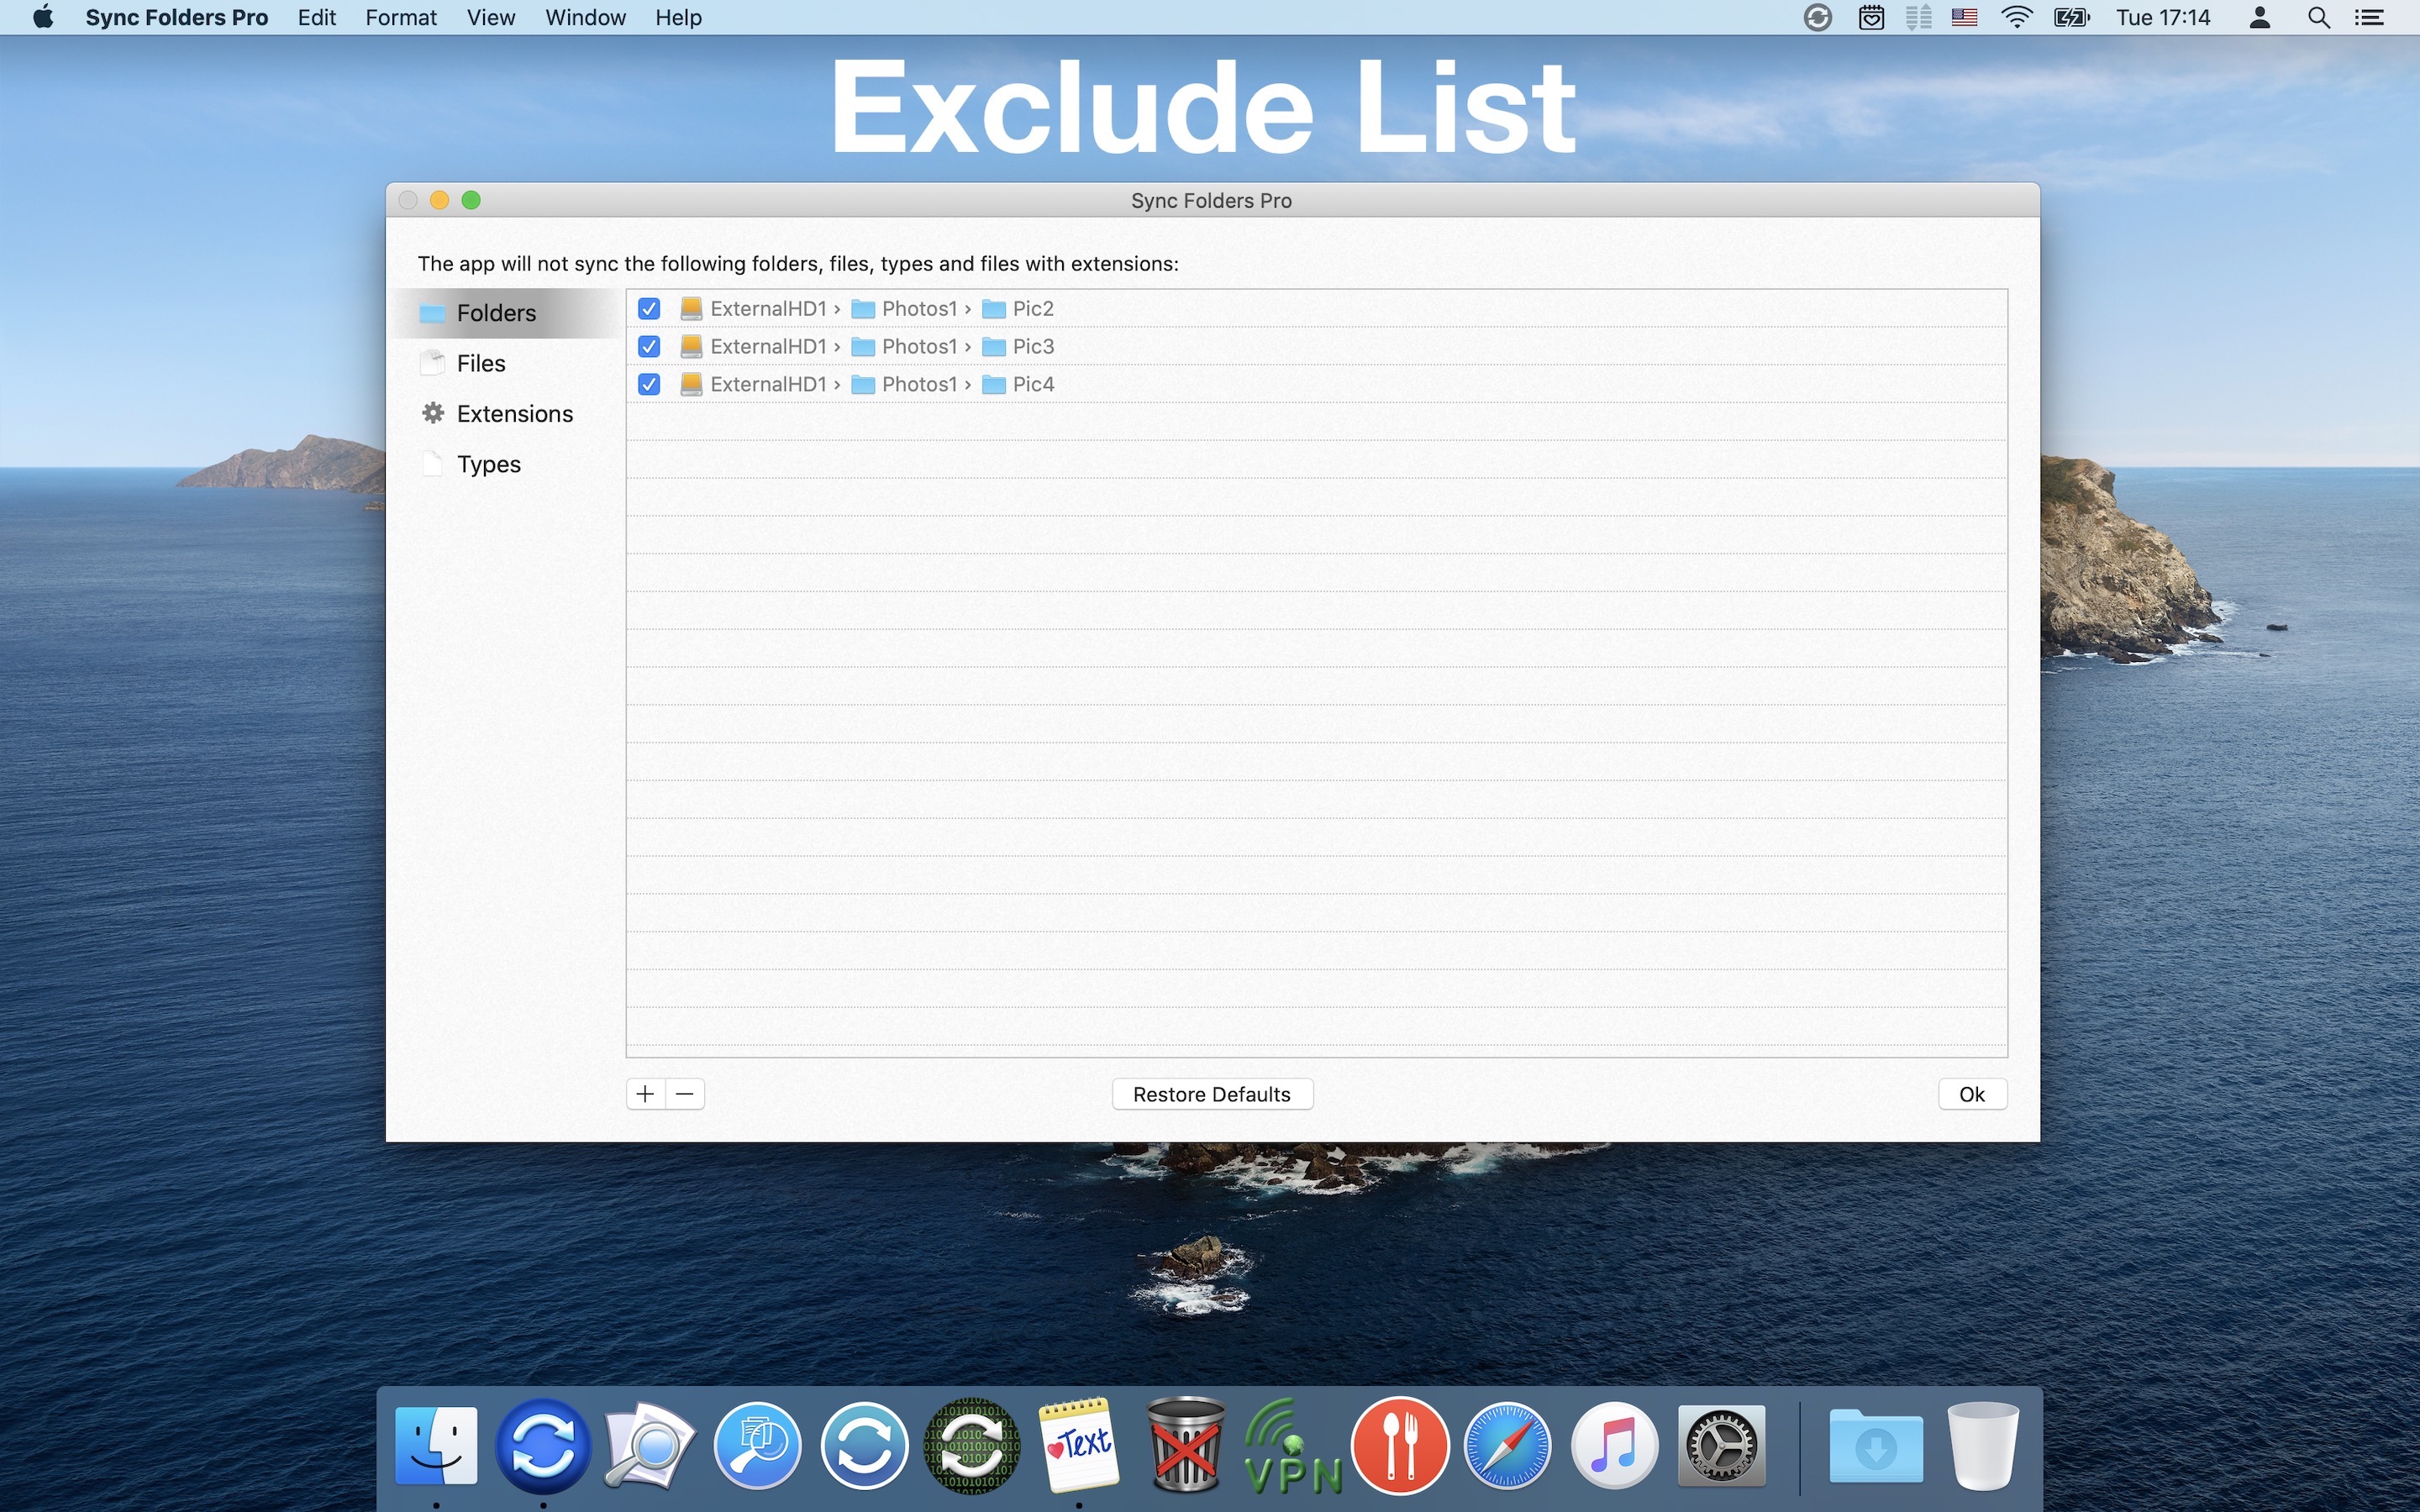Open Sync Folders Pro in the Dock
Viewport: 2420px width, 1512px height.
pos(540,1444)
